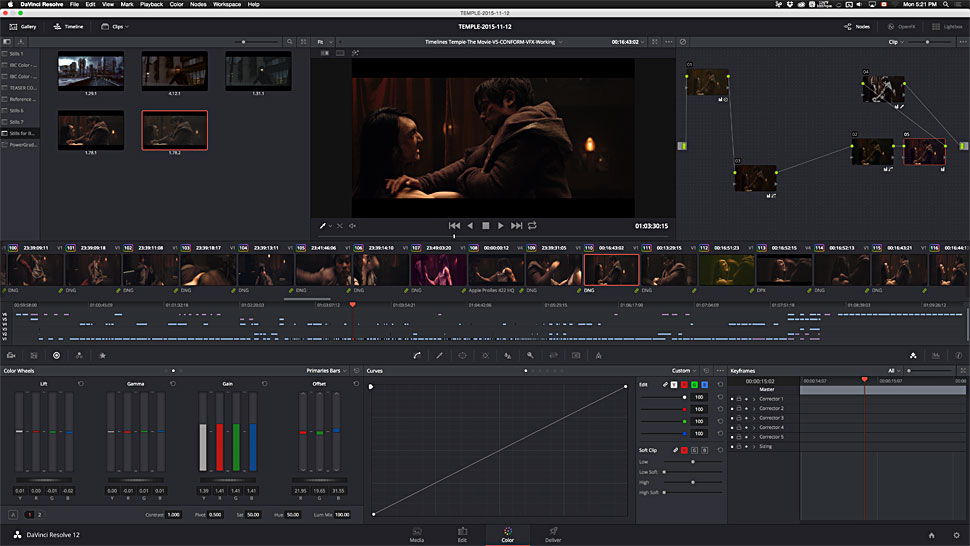Toggle the Timeline panel
970x546 pixels.
pyautogui.click(x=68, y=27)
